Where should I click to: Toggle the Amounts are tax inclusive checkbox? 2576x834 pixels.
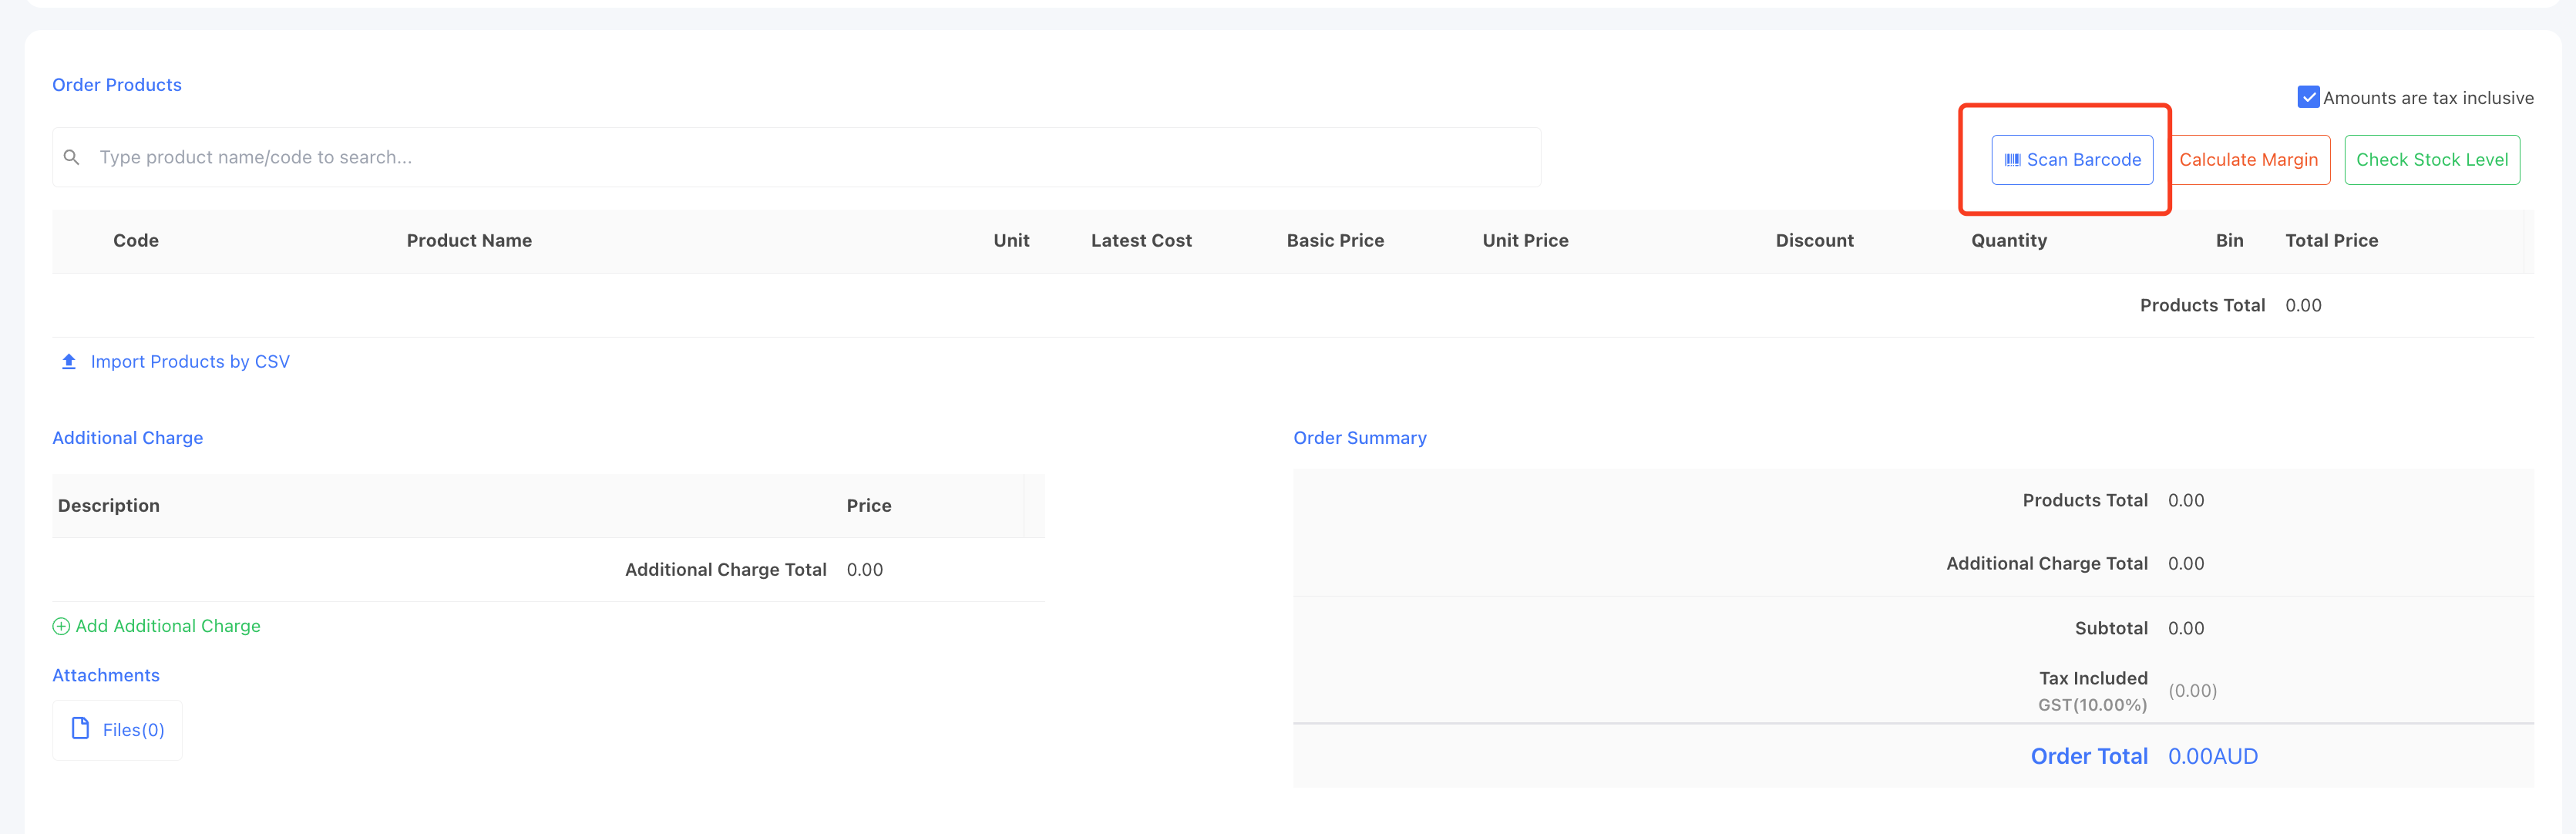[2308, 97]
